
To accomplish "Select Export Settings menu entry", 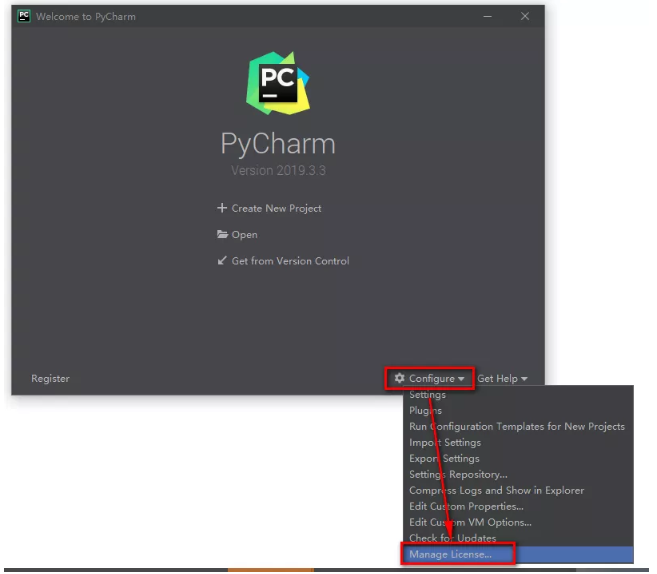I will coord(518,458).
